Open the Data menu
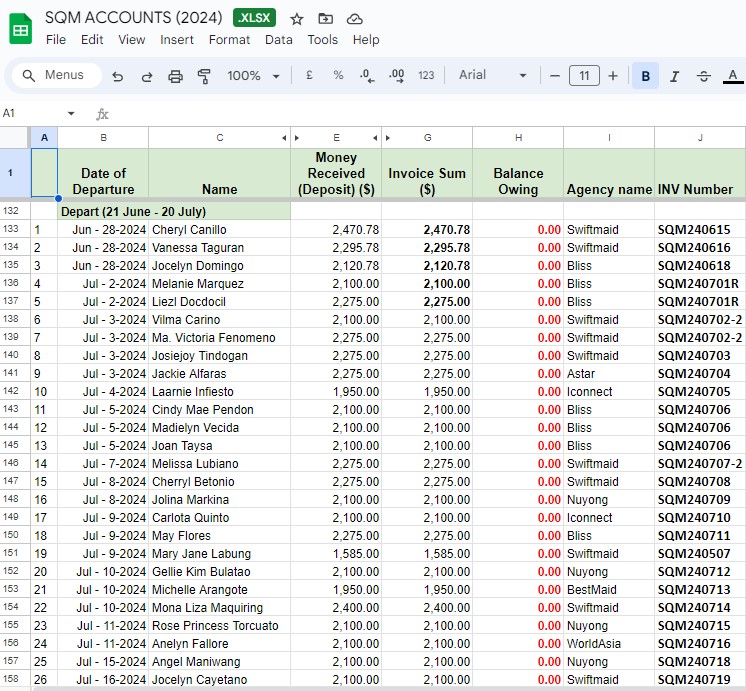Screen dimensions: 746x691 pos(279,40)
